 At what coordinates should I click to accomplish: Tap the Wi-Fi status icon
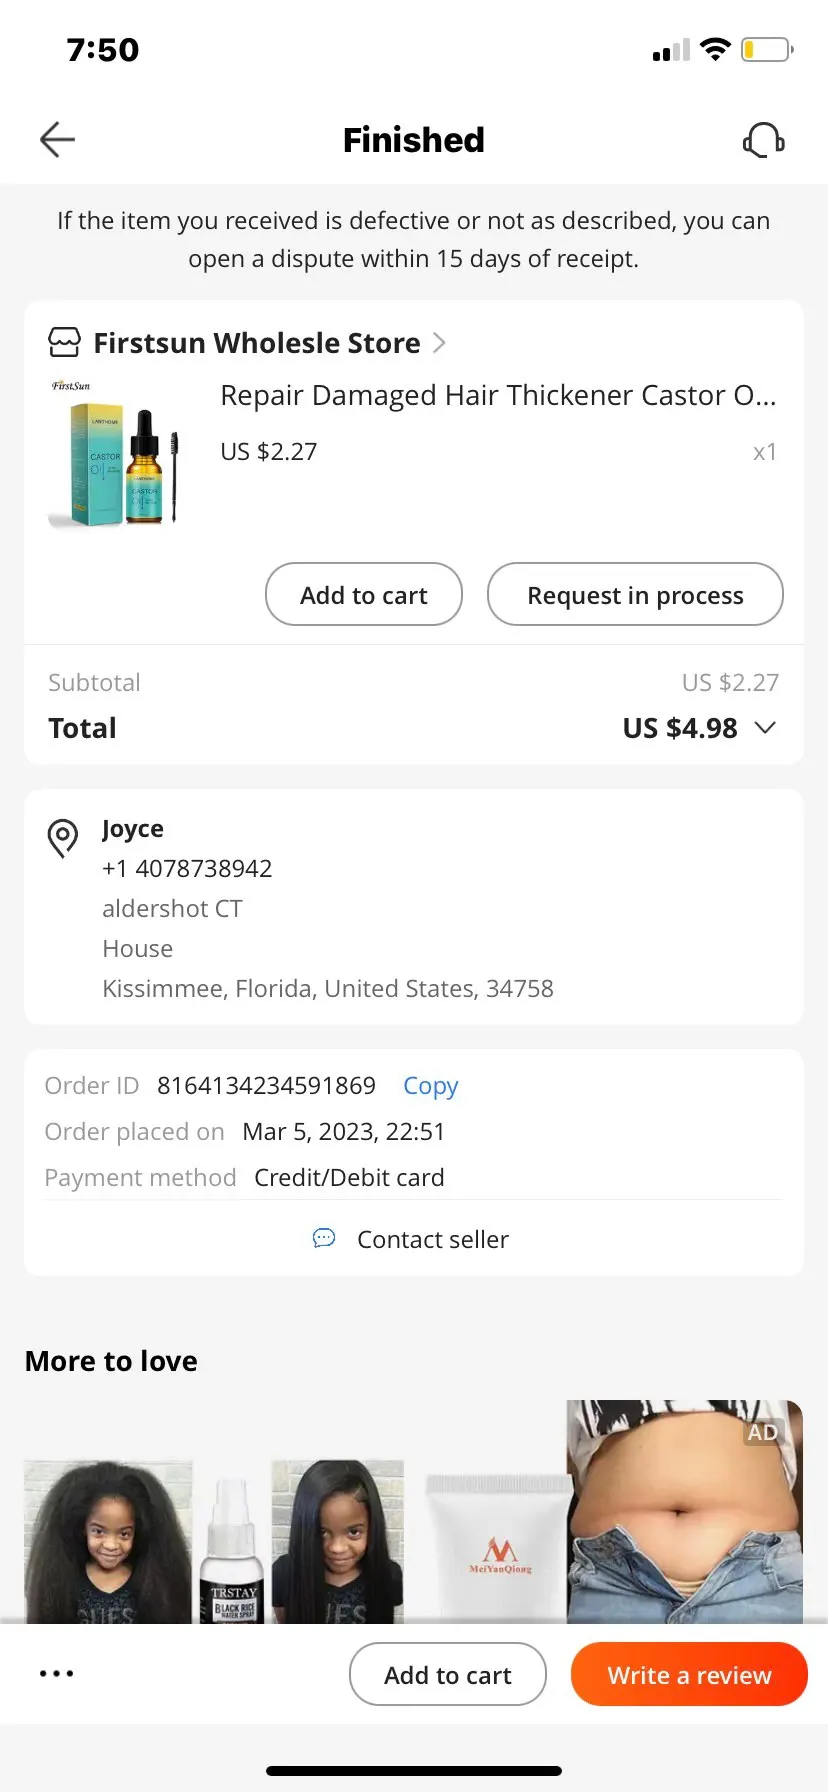click(715, 49)
